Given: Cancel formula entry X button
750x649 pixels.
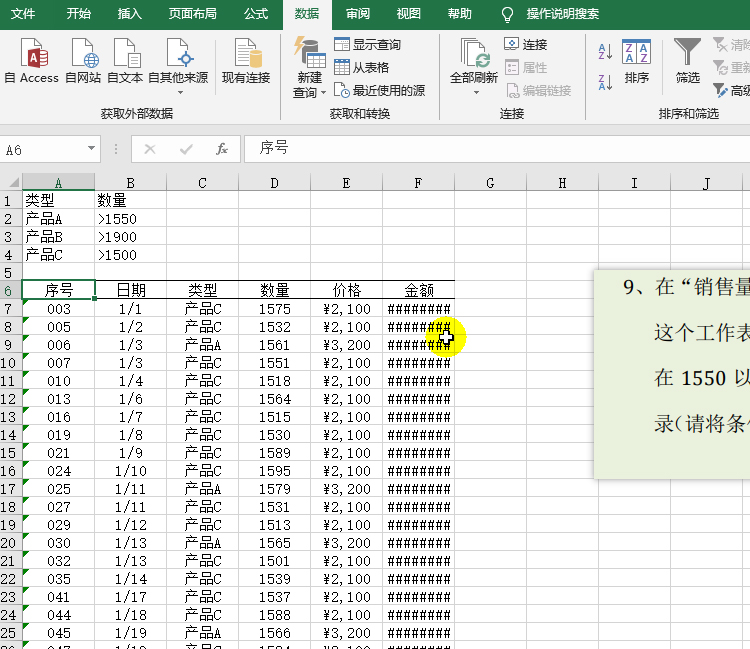Looking at the screenshot, I should click(x=150, y=149).
